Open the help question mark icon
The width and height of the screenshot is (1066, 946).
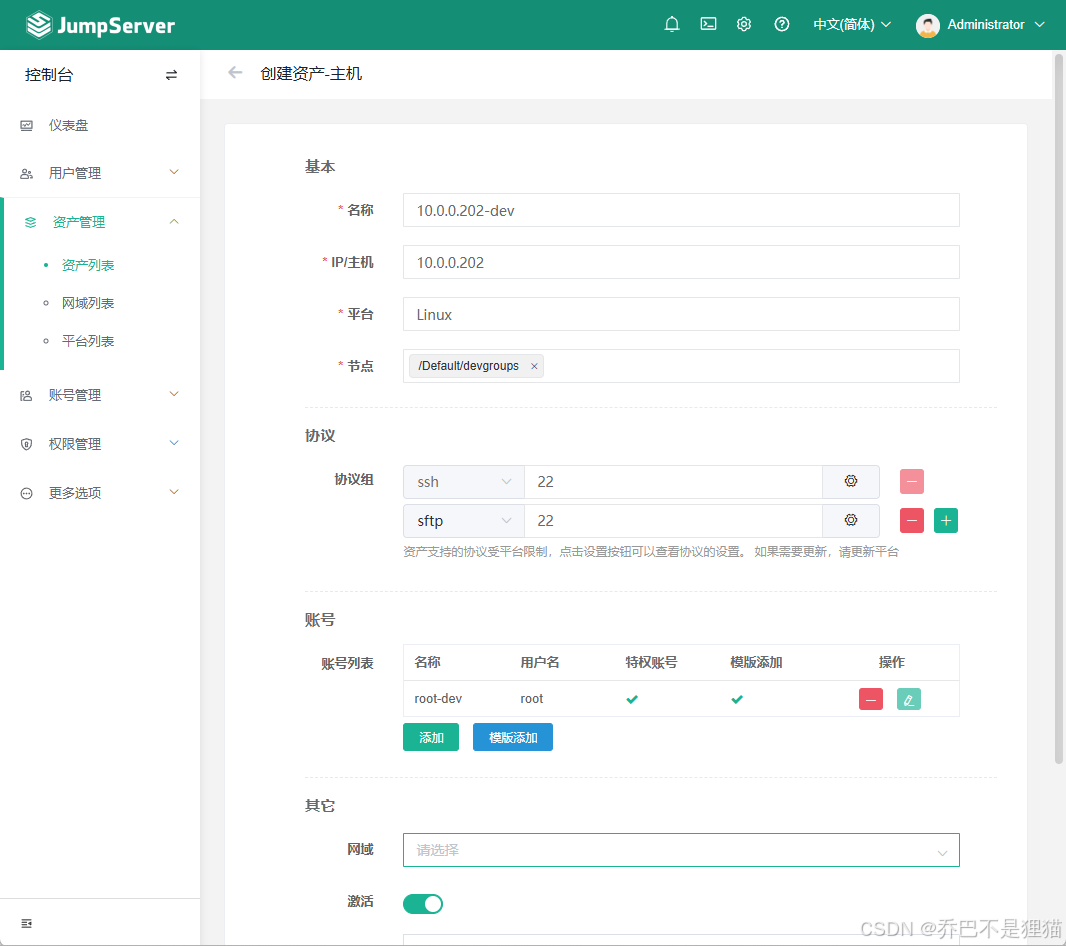[x=782, y=24]
